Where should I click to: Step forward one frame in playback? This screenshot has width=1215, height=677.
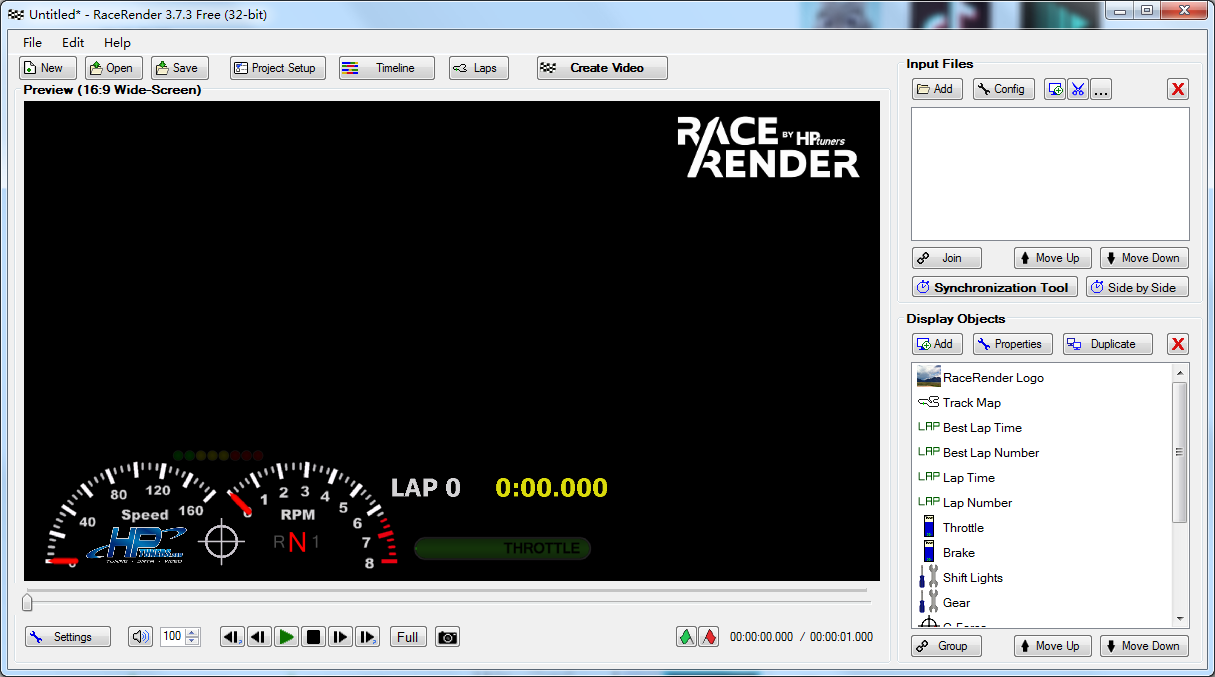pyautogui.click(x=340, y=637)
